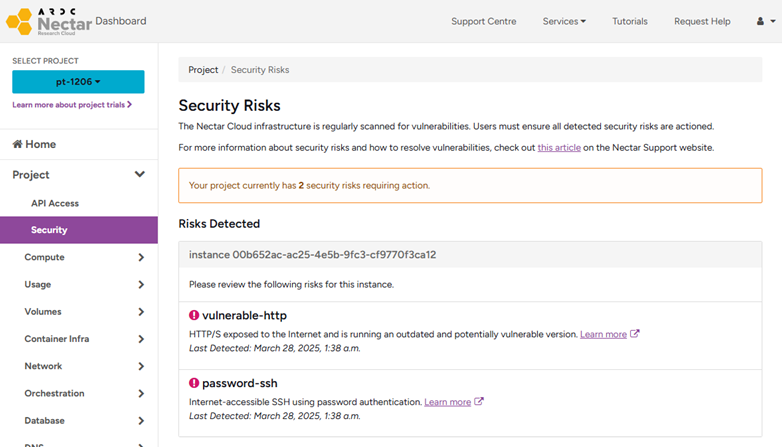Open the Tutorials navigation item
The height and width of the screenshot is (447, 782).
(x=629, y=21)
